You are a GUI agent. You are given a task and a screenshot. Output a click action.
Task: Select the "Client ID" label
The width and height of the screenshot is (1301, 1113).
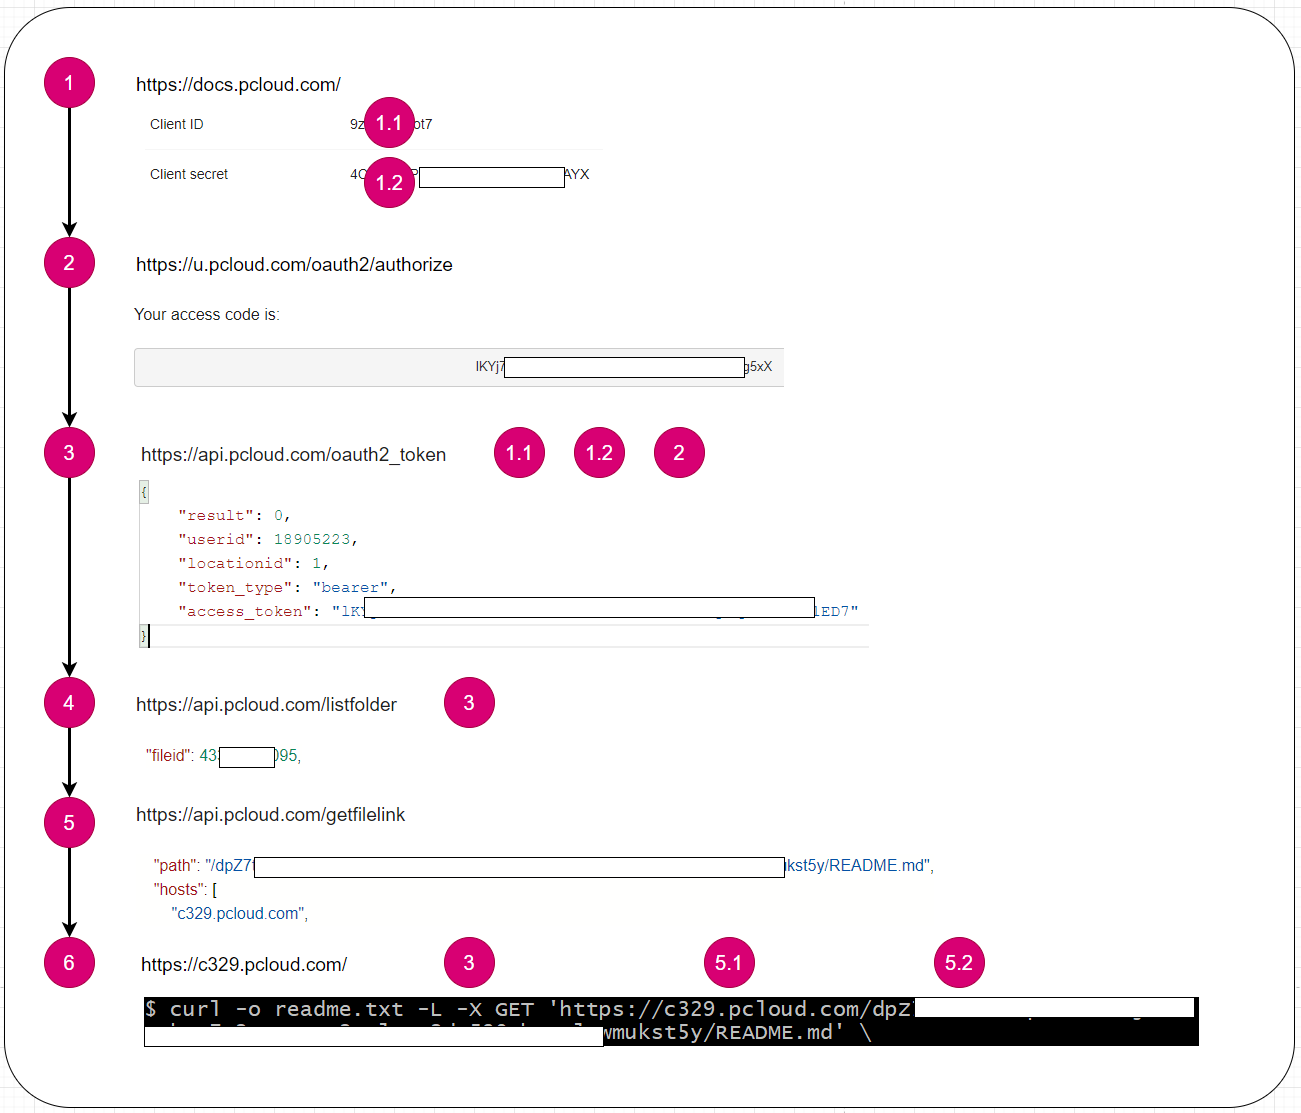(x=176, y=124)
